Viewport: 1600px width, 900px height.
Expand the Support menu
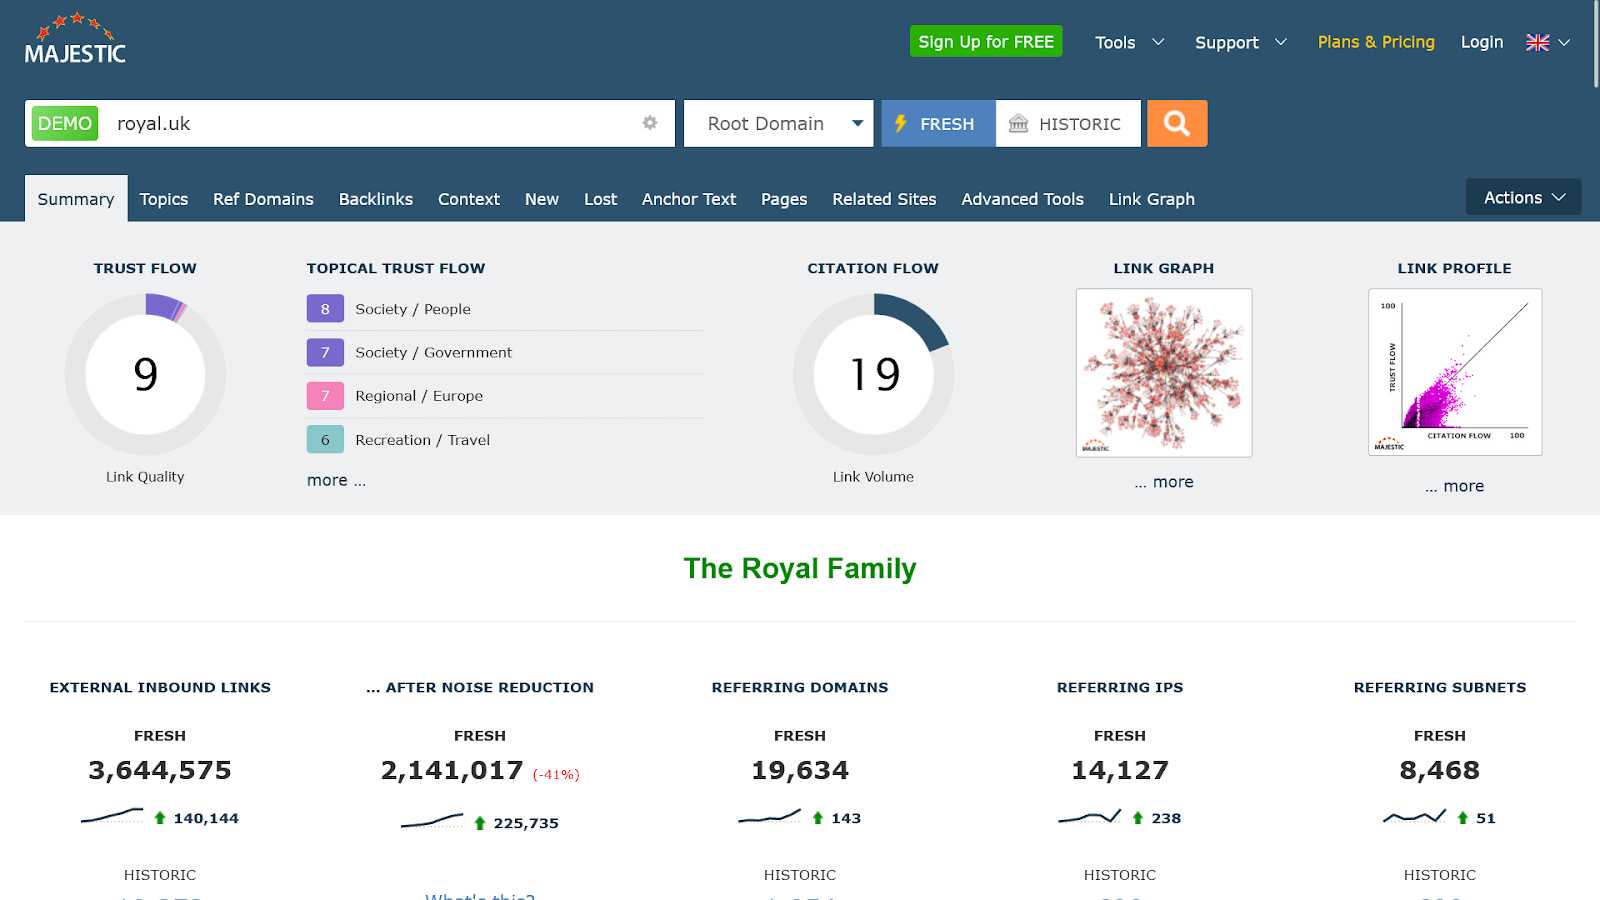(x=1241, y=42)
